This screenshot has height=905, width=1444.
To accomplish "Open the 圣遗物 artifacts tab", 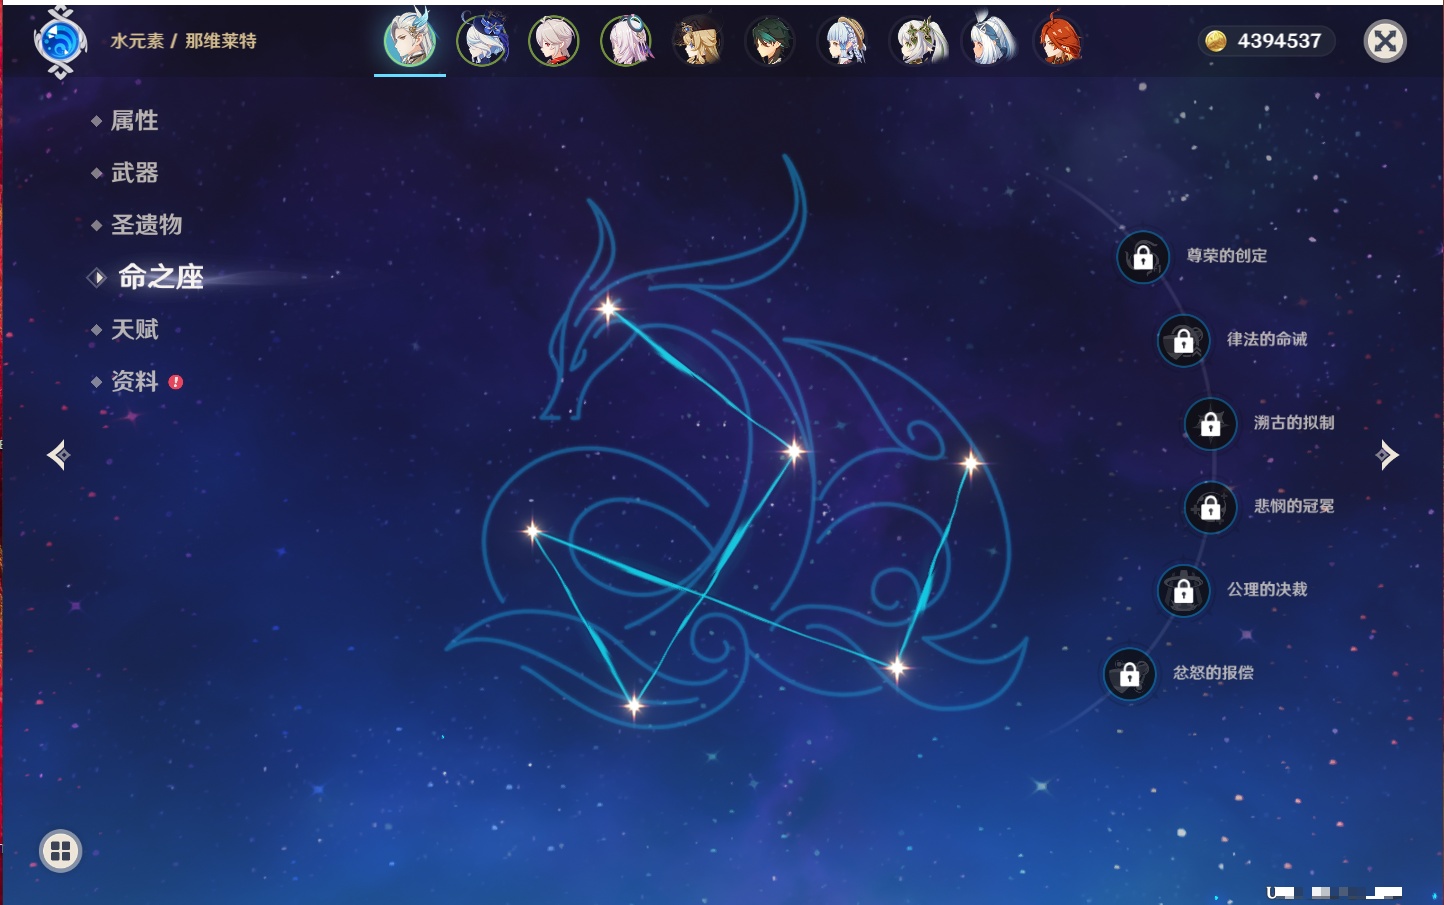I will 146,225.
